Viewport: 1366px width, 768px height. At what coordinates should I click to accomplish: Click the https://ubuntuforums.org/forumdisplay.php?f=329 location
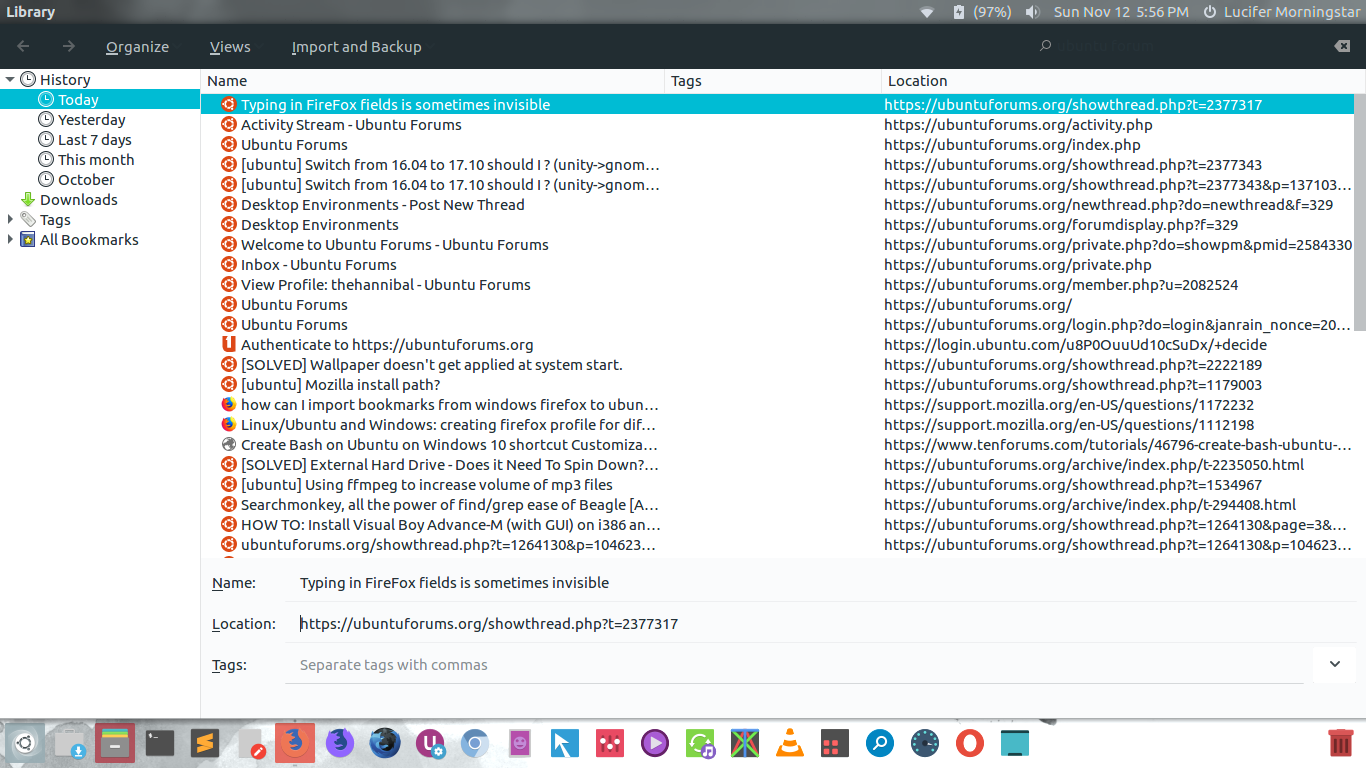coord(1061,225)
